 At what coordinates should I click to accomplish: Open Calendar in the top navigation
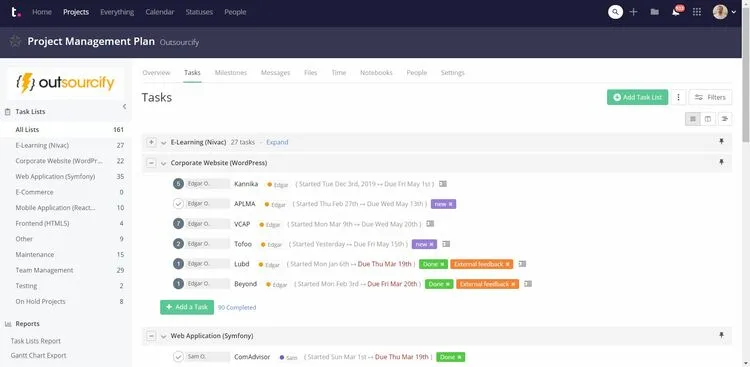click(x=160, y=12)
